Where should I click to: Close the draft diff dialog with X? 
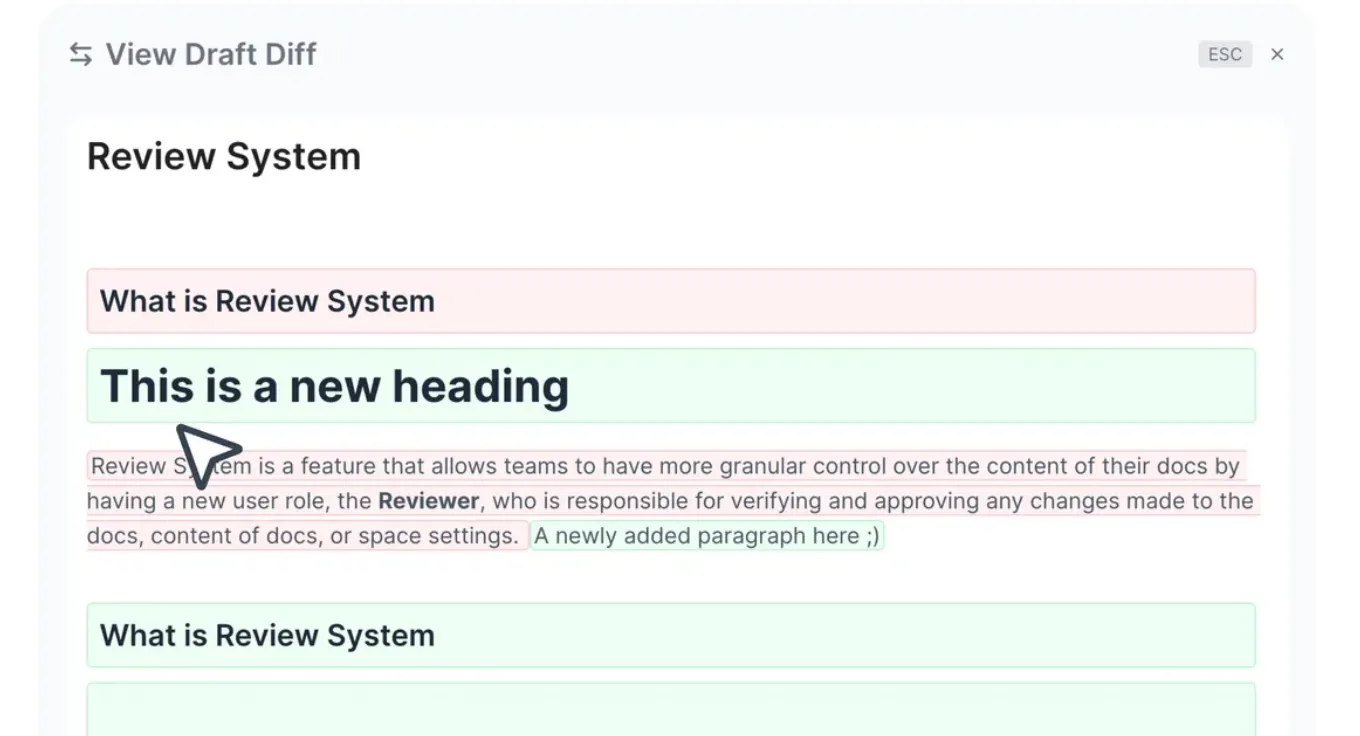point(1277,54)
